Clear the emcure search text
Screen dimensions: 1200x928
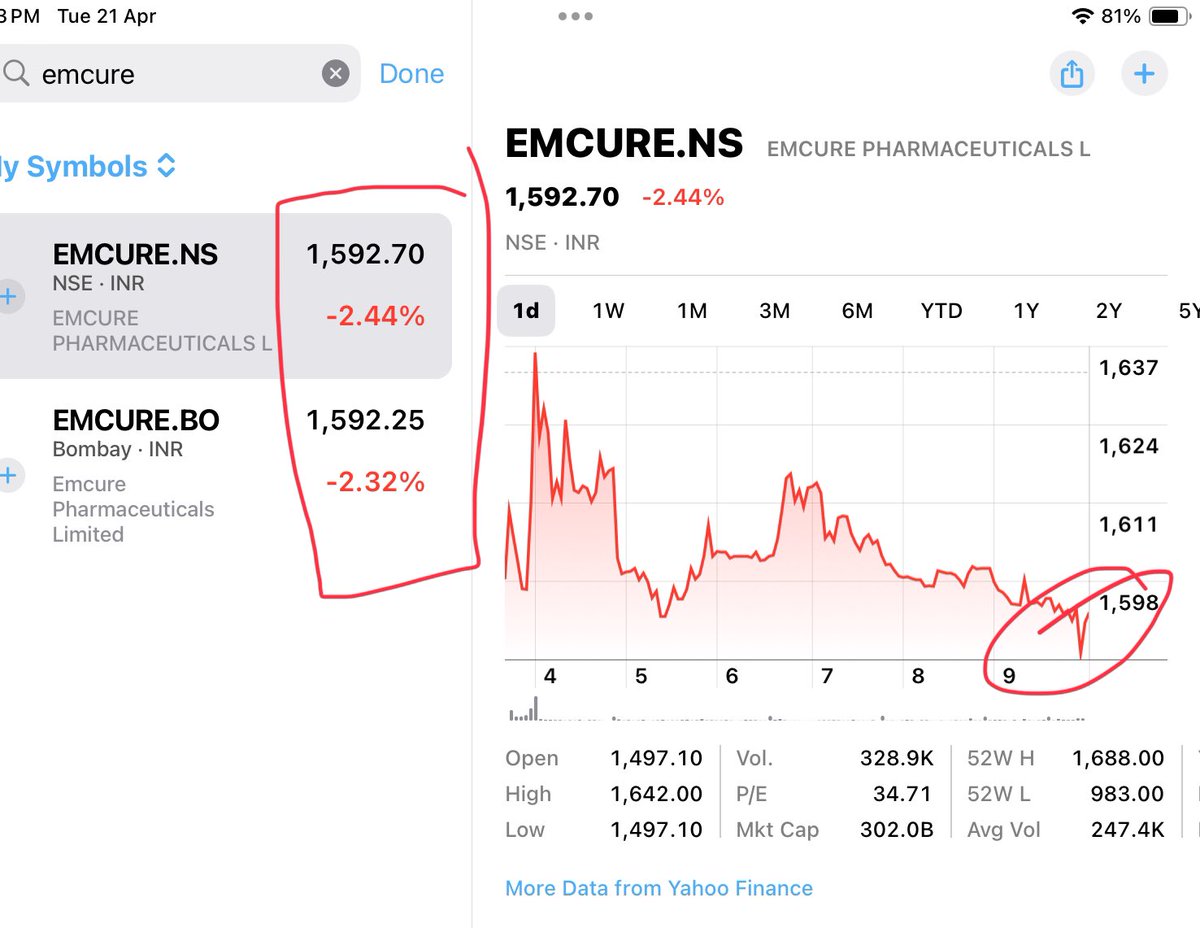pyautogui.click(x=335, y=74)
